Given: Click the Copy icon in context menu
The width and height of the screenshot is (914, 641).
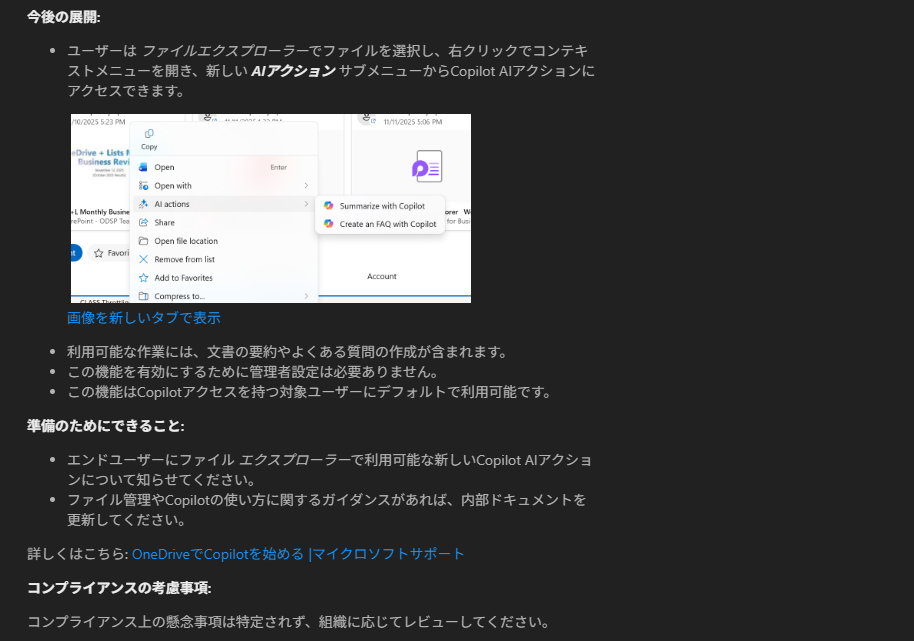Looking at the screenshot, I should pos(149,134).
